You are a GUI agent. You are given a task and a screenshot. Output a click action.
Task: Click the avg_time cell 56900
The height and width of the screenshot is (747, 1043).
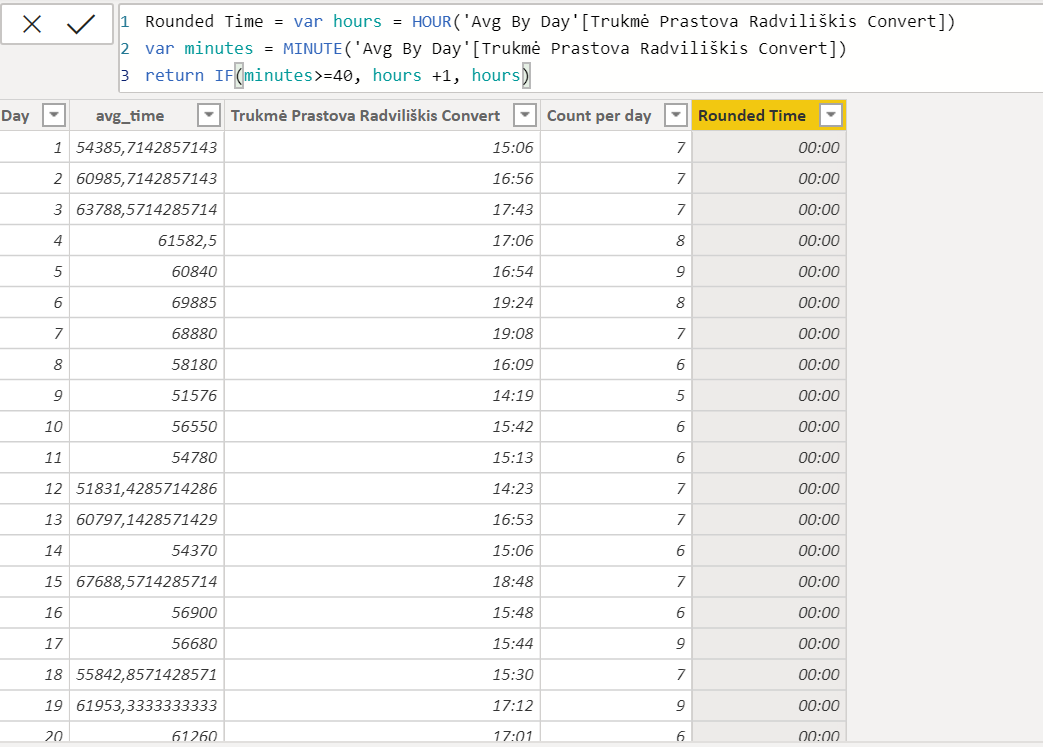point(147,613)
